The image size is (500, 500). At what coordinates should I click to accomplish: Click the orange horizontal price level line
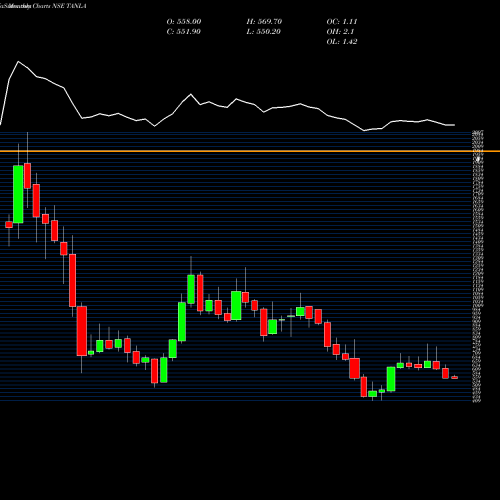(x=250, y=151)
